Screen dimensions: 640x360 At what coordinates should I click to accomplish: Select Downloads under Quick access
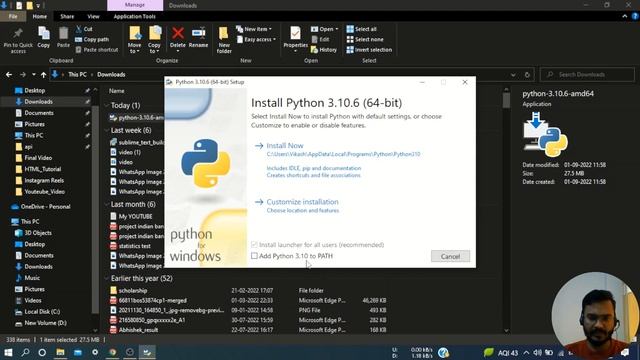tap(38, 102)
